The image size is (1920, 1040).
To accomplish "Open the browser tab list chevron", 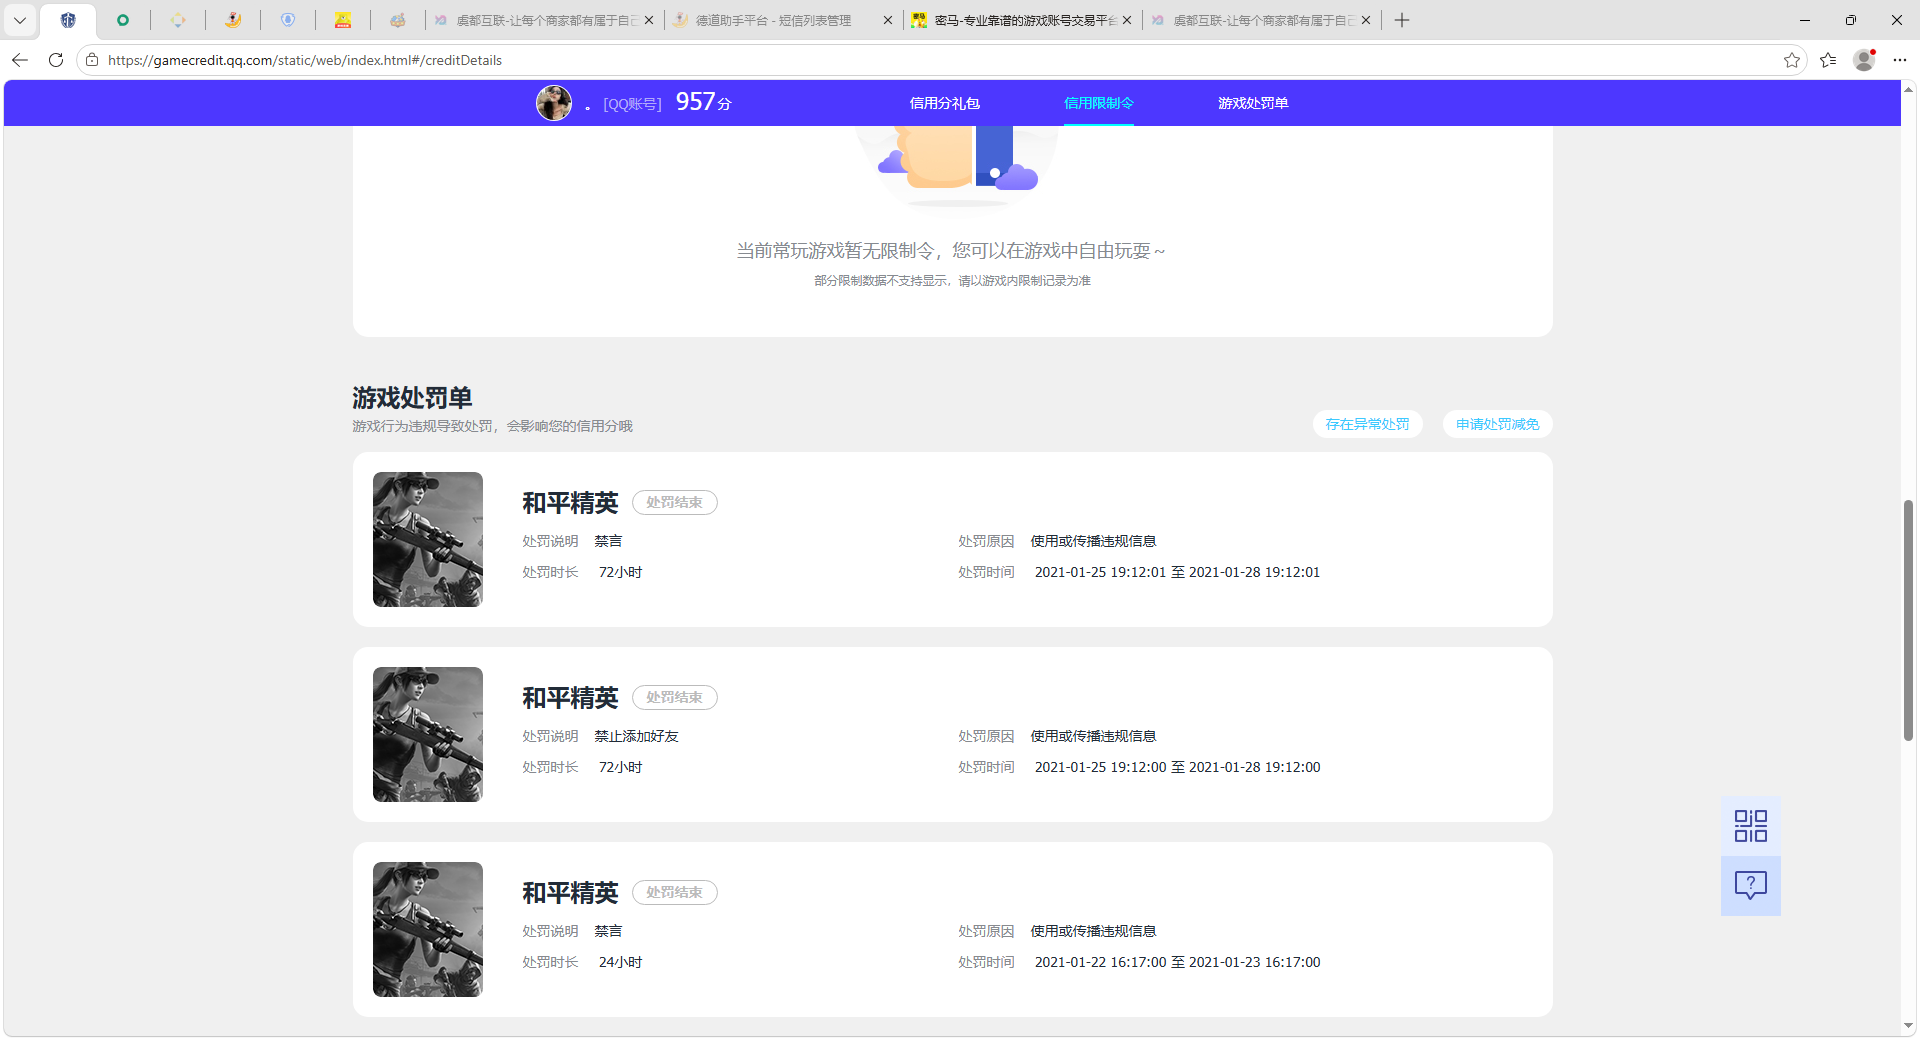I will point(19,20).
